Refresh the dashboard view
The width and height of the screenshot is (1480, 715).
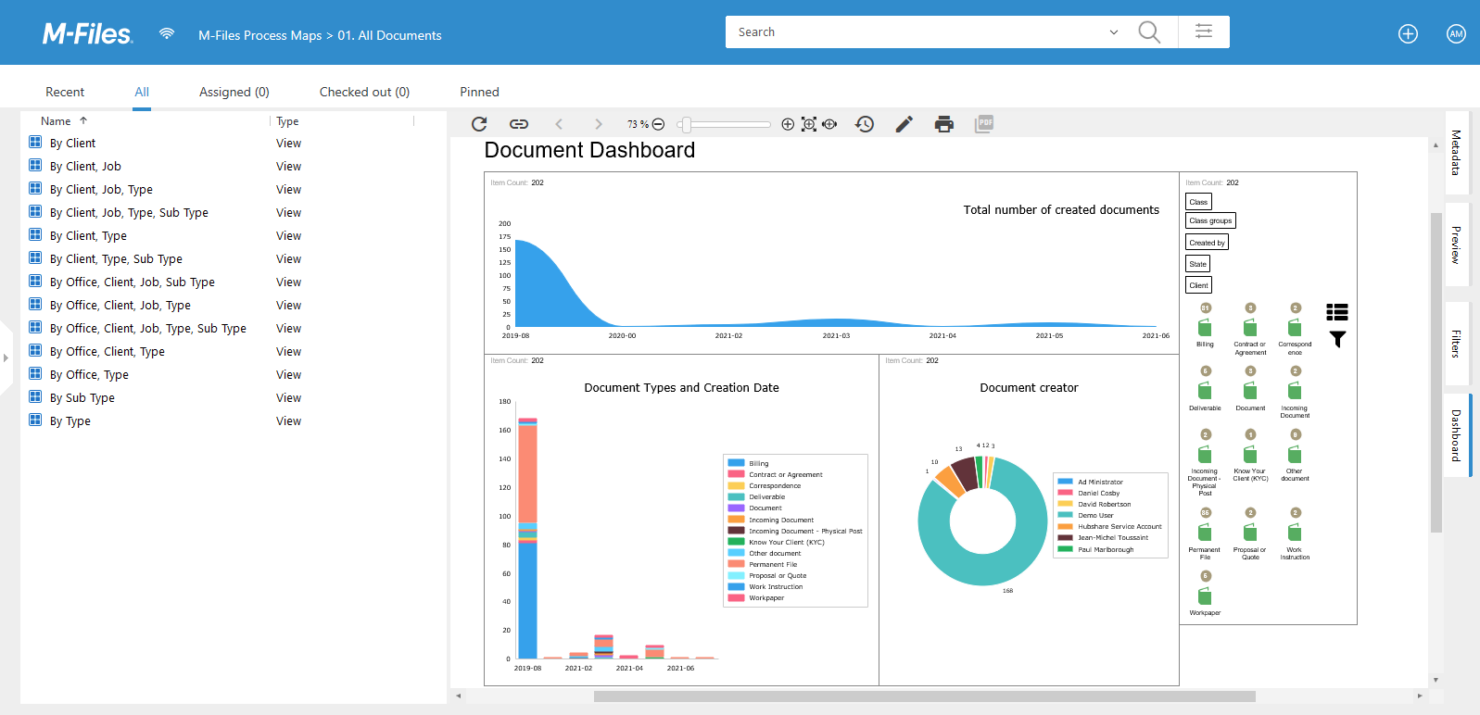(x=479, y=123)
